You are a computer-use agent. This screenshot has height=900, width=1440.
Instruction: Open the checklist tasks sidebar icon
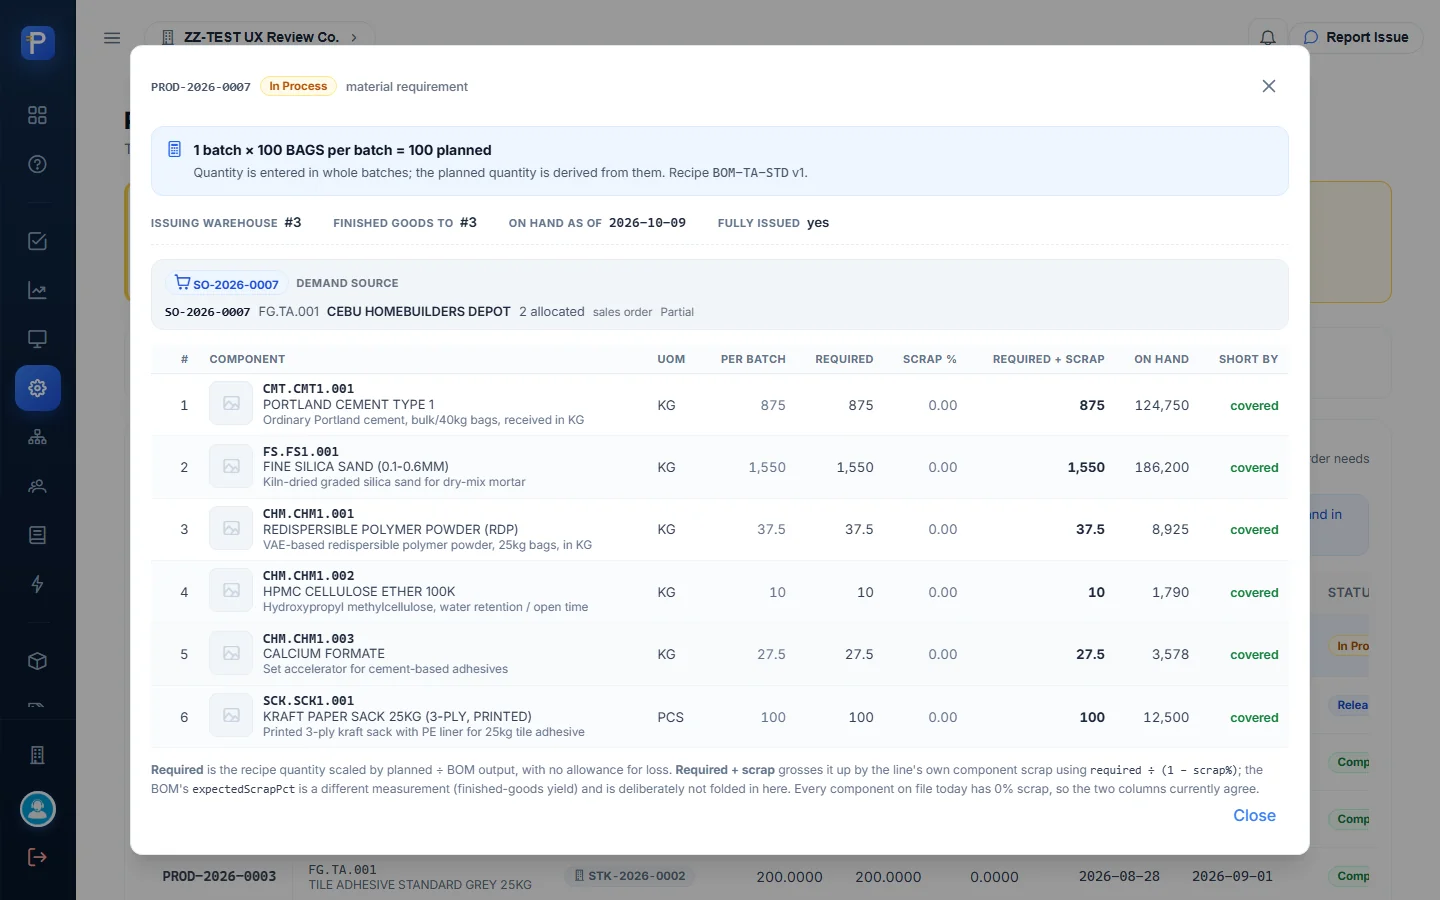[37, 241]
